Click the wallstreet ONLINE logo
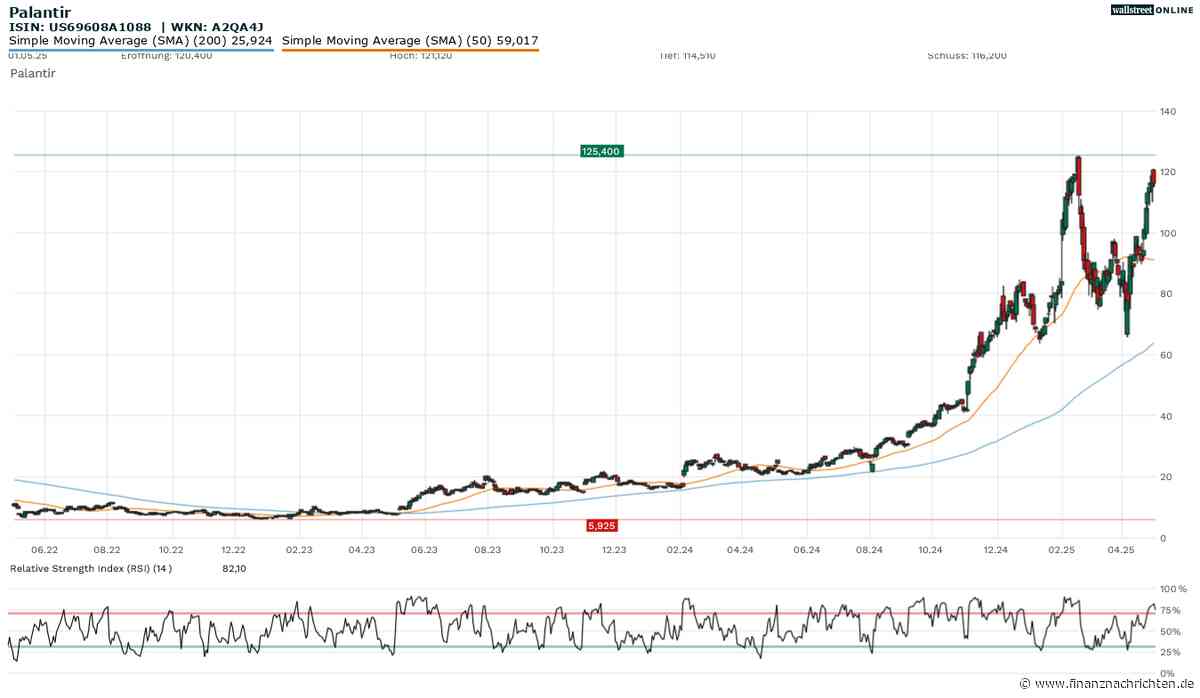Screen dimensions: 1200x698 click(x=1151, y=10)
